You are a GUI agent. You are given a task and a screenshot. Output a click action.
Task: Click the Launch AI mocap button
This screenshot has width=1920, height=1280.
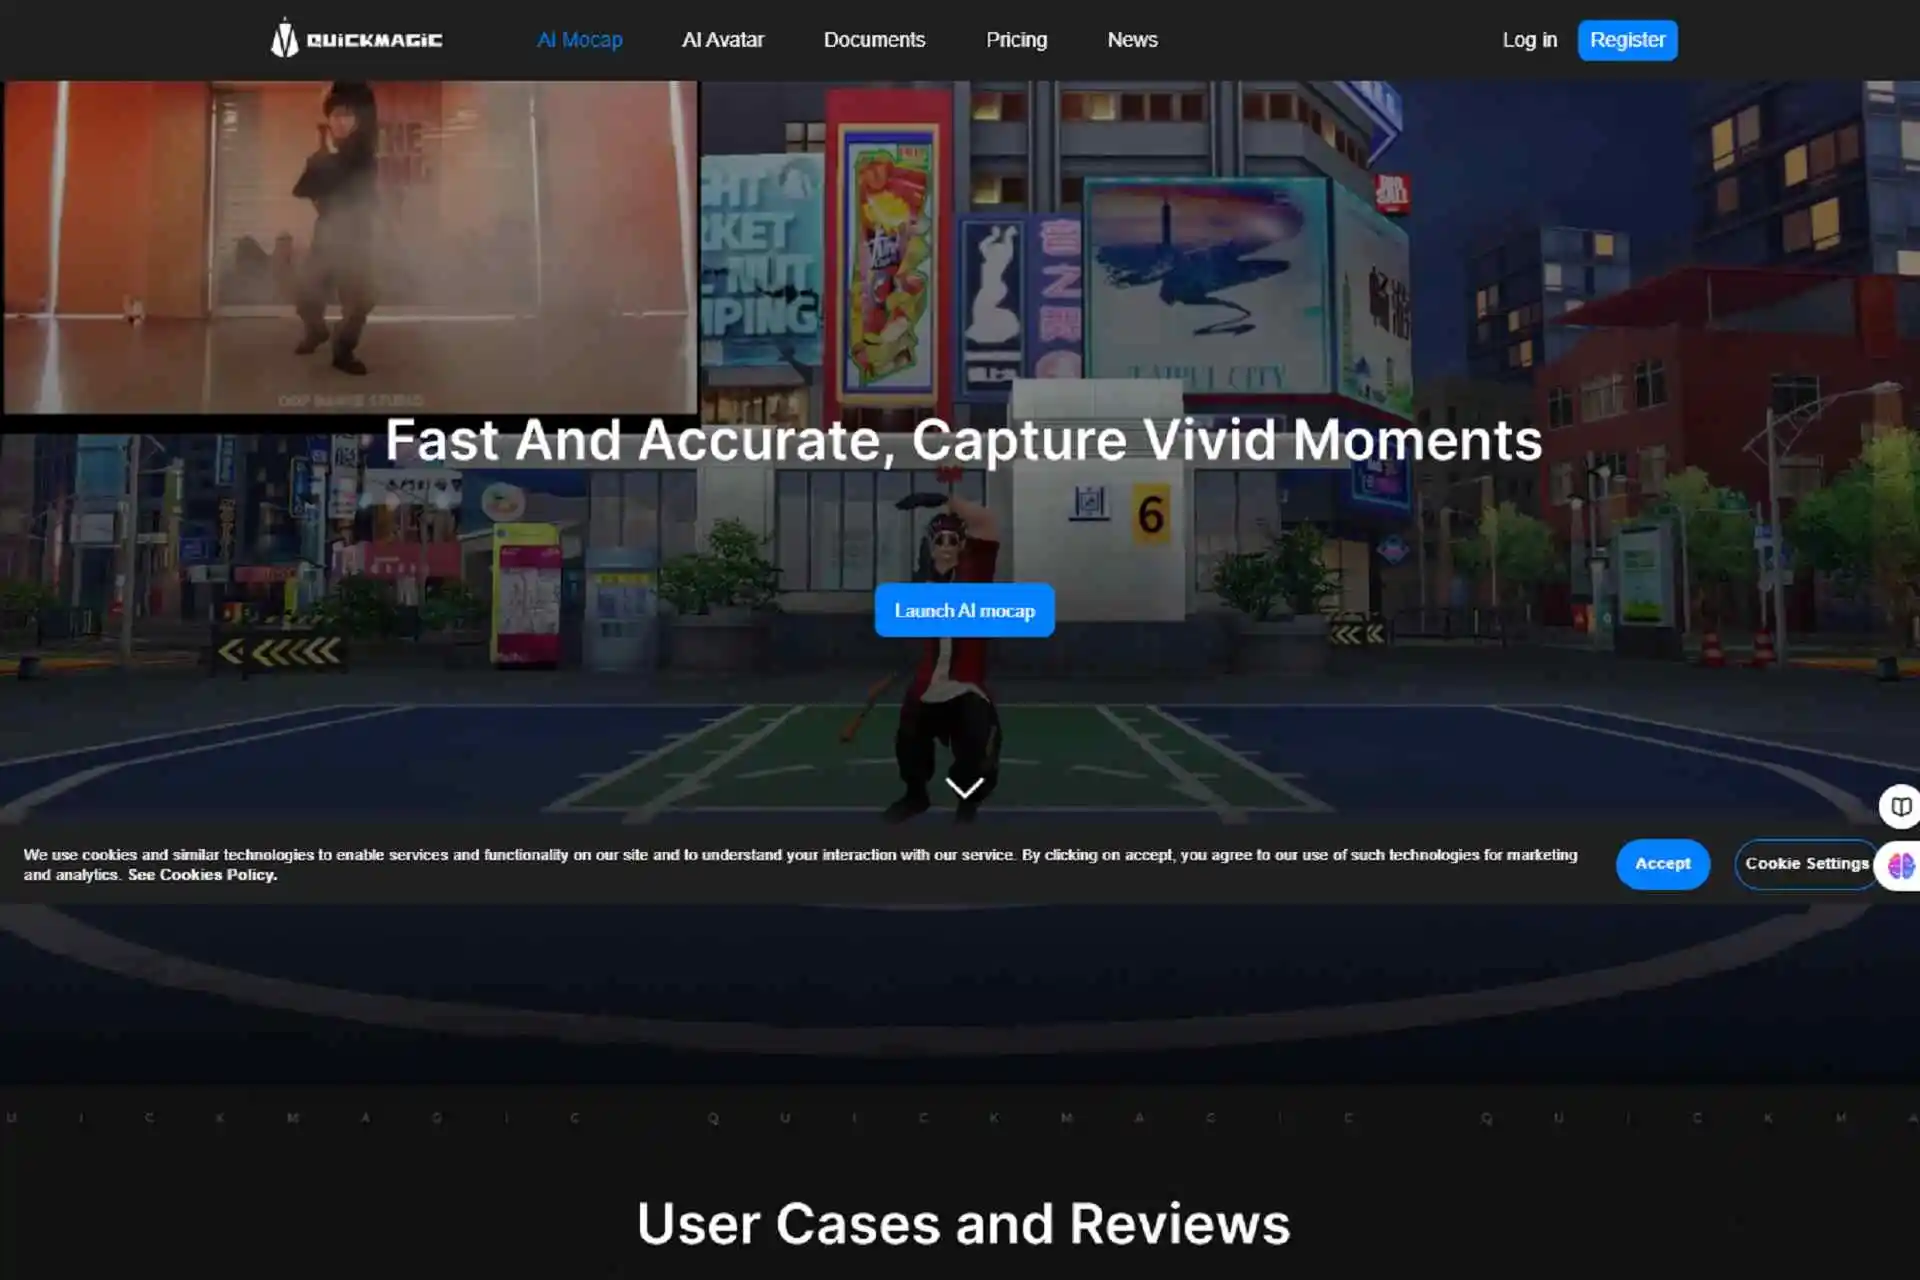pos(964,610)
